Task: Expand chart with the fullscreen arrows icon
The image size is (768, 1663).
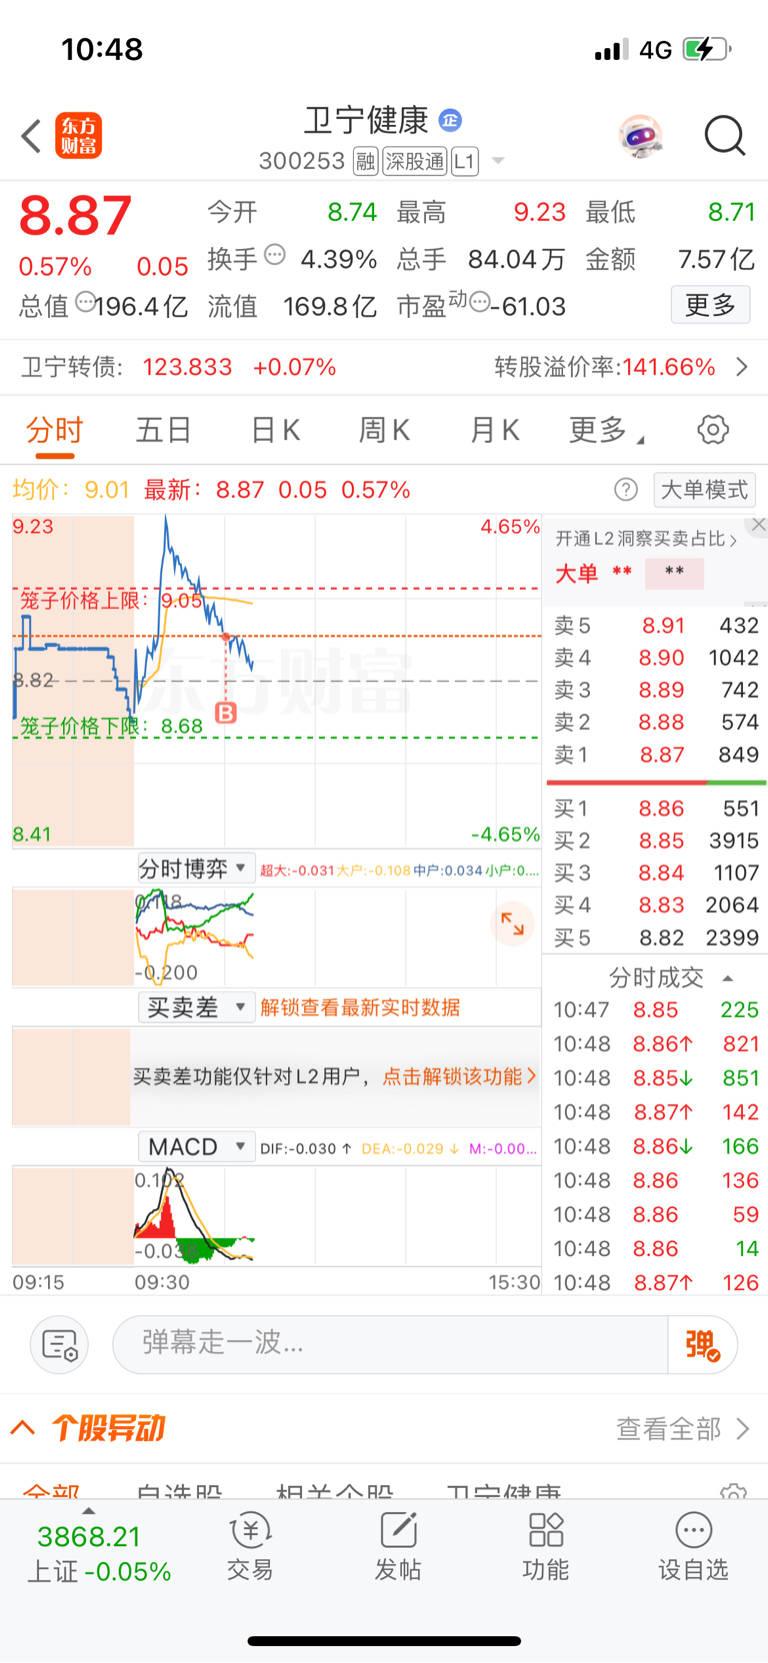Action: tap(512, 923)
